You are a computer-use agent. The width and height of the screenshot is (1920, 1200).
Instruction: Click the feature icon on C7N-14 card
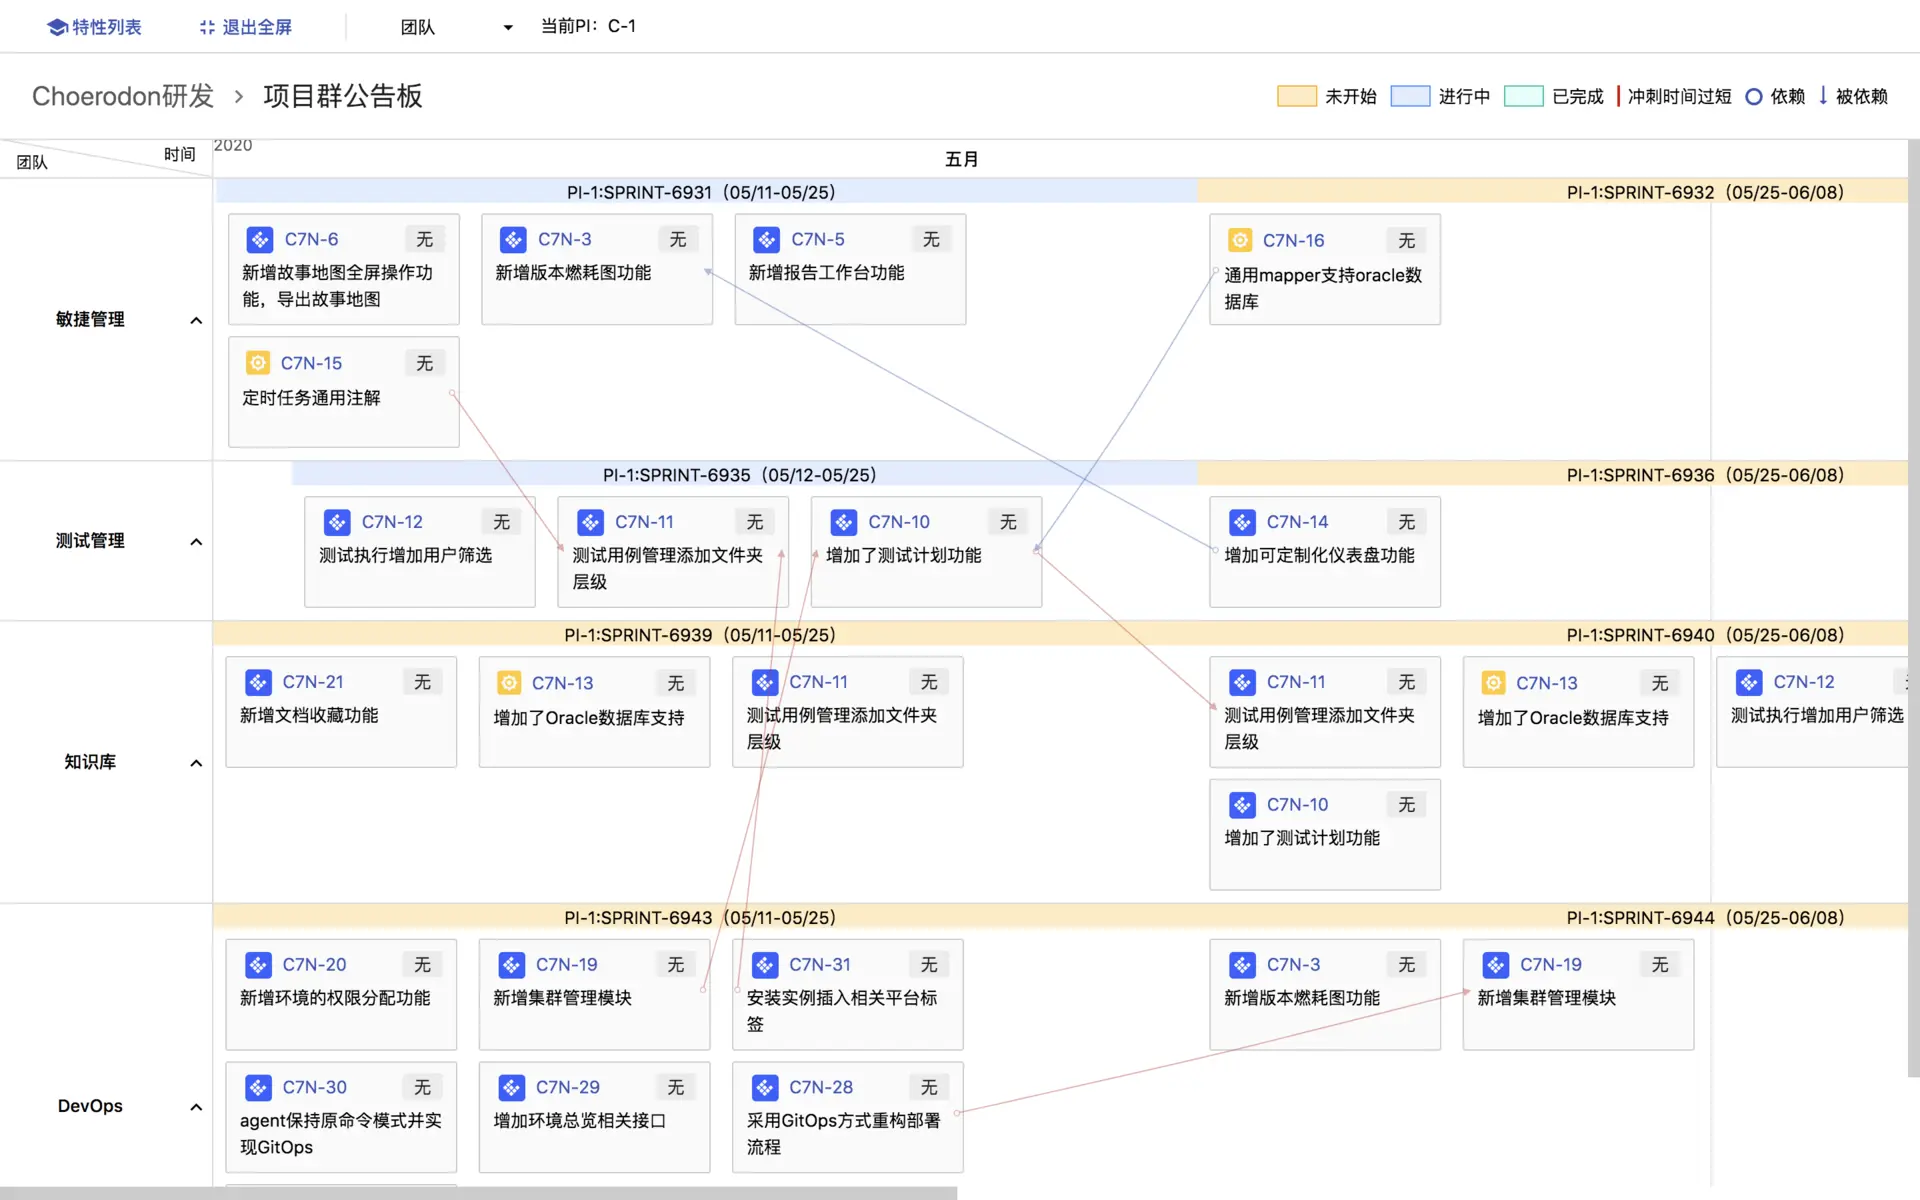coord(1242,522)
